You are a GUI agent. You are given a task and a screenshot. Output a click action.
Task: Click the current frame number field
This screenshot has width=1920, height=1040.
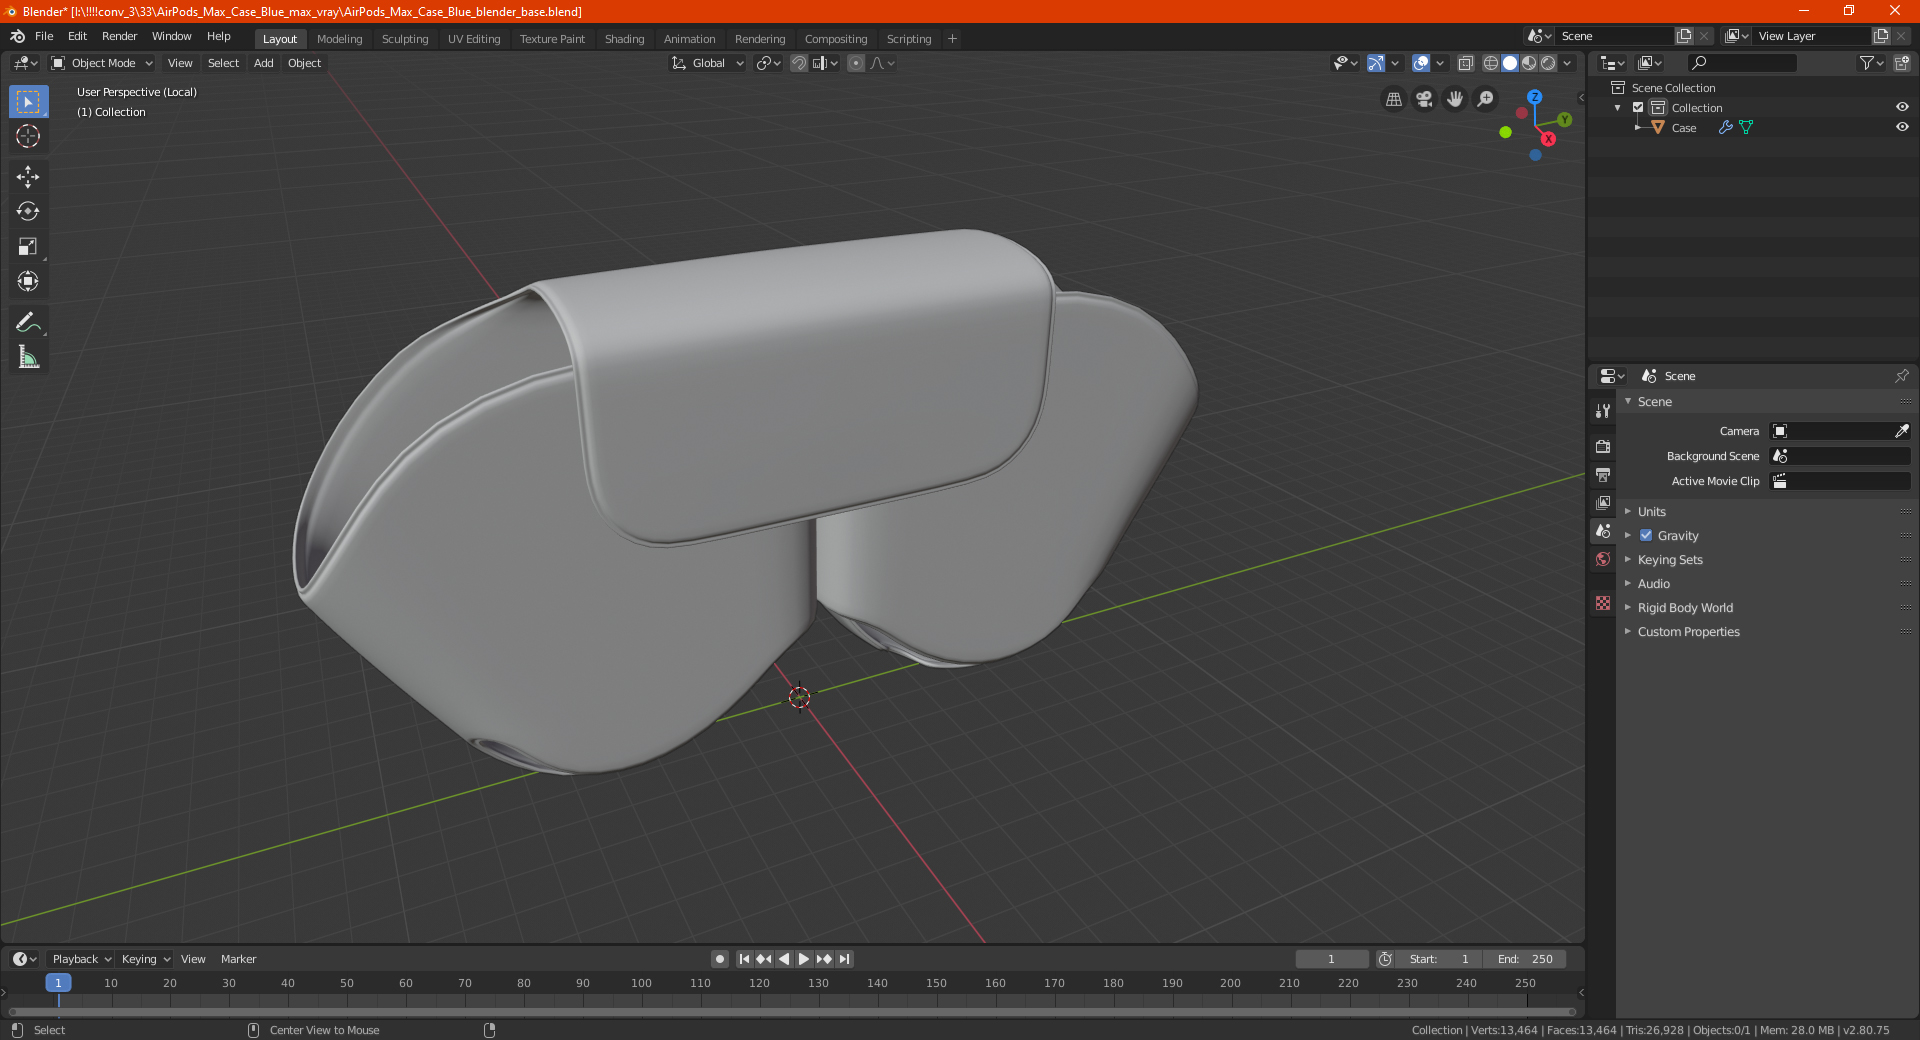[1332, 959]
